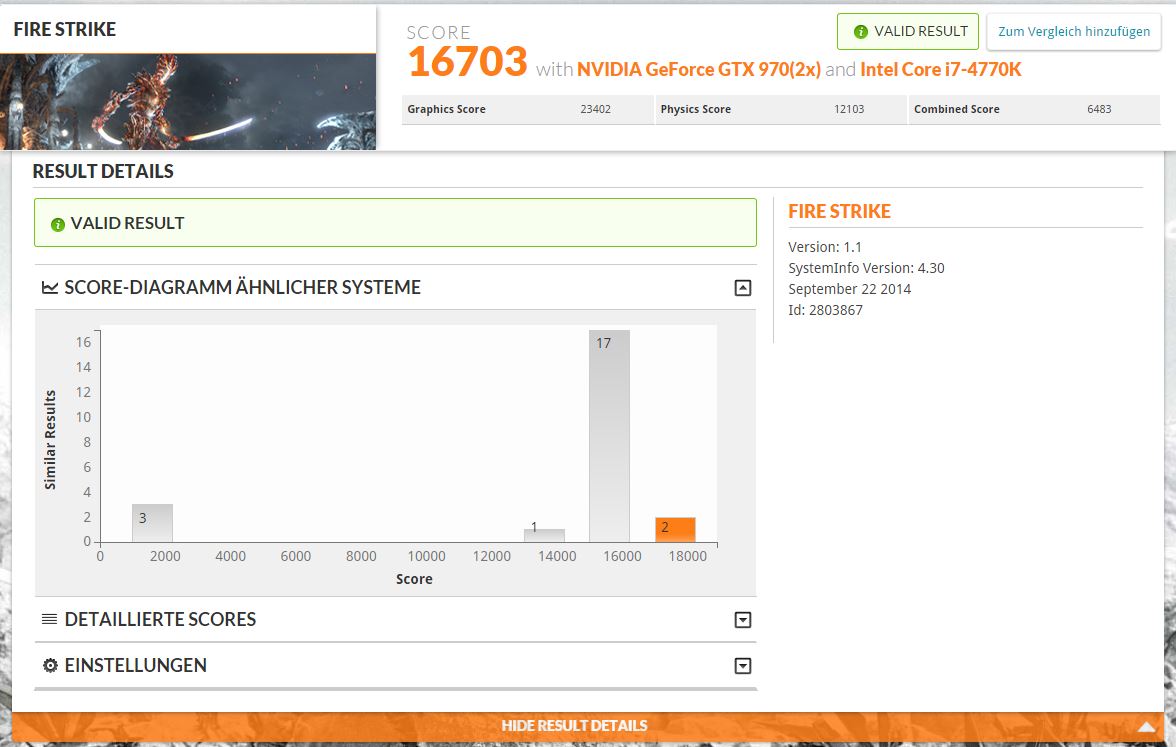Viewport: 1176px width, 747px height.
Task: Click the 16000 tick label on chart axis
Action: (x=622, y=556)
